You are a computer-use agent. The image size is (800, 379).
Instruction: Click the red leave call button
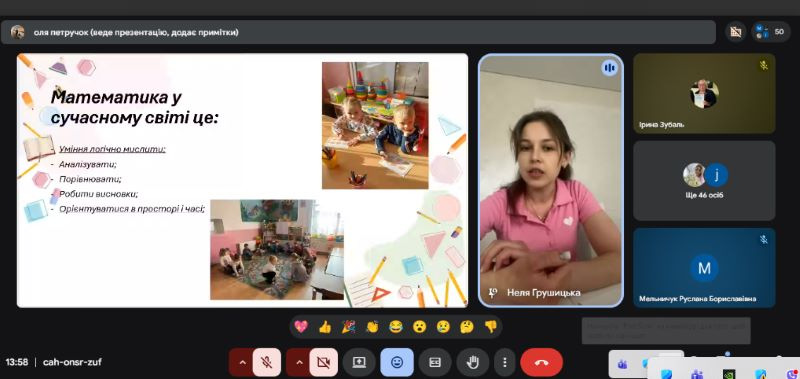541,362
